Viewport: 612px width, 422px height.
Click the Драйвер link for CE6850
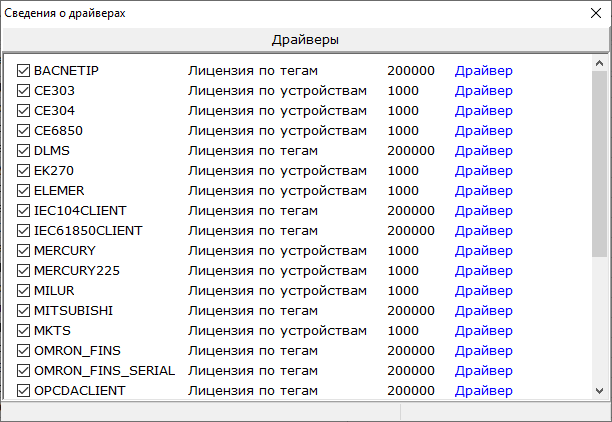point(484,130)
